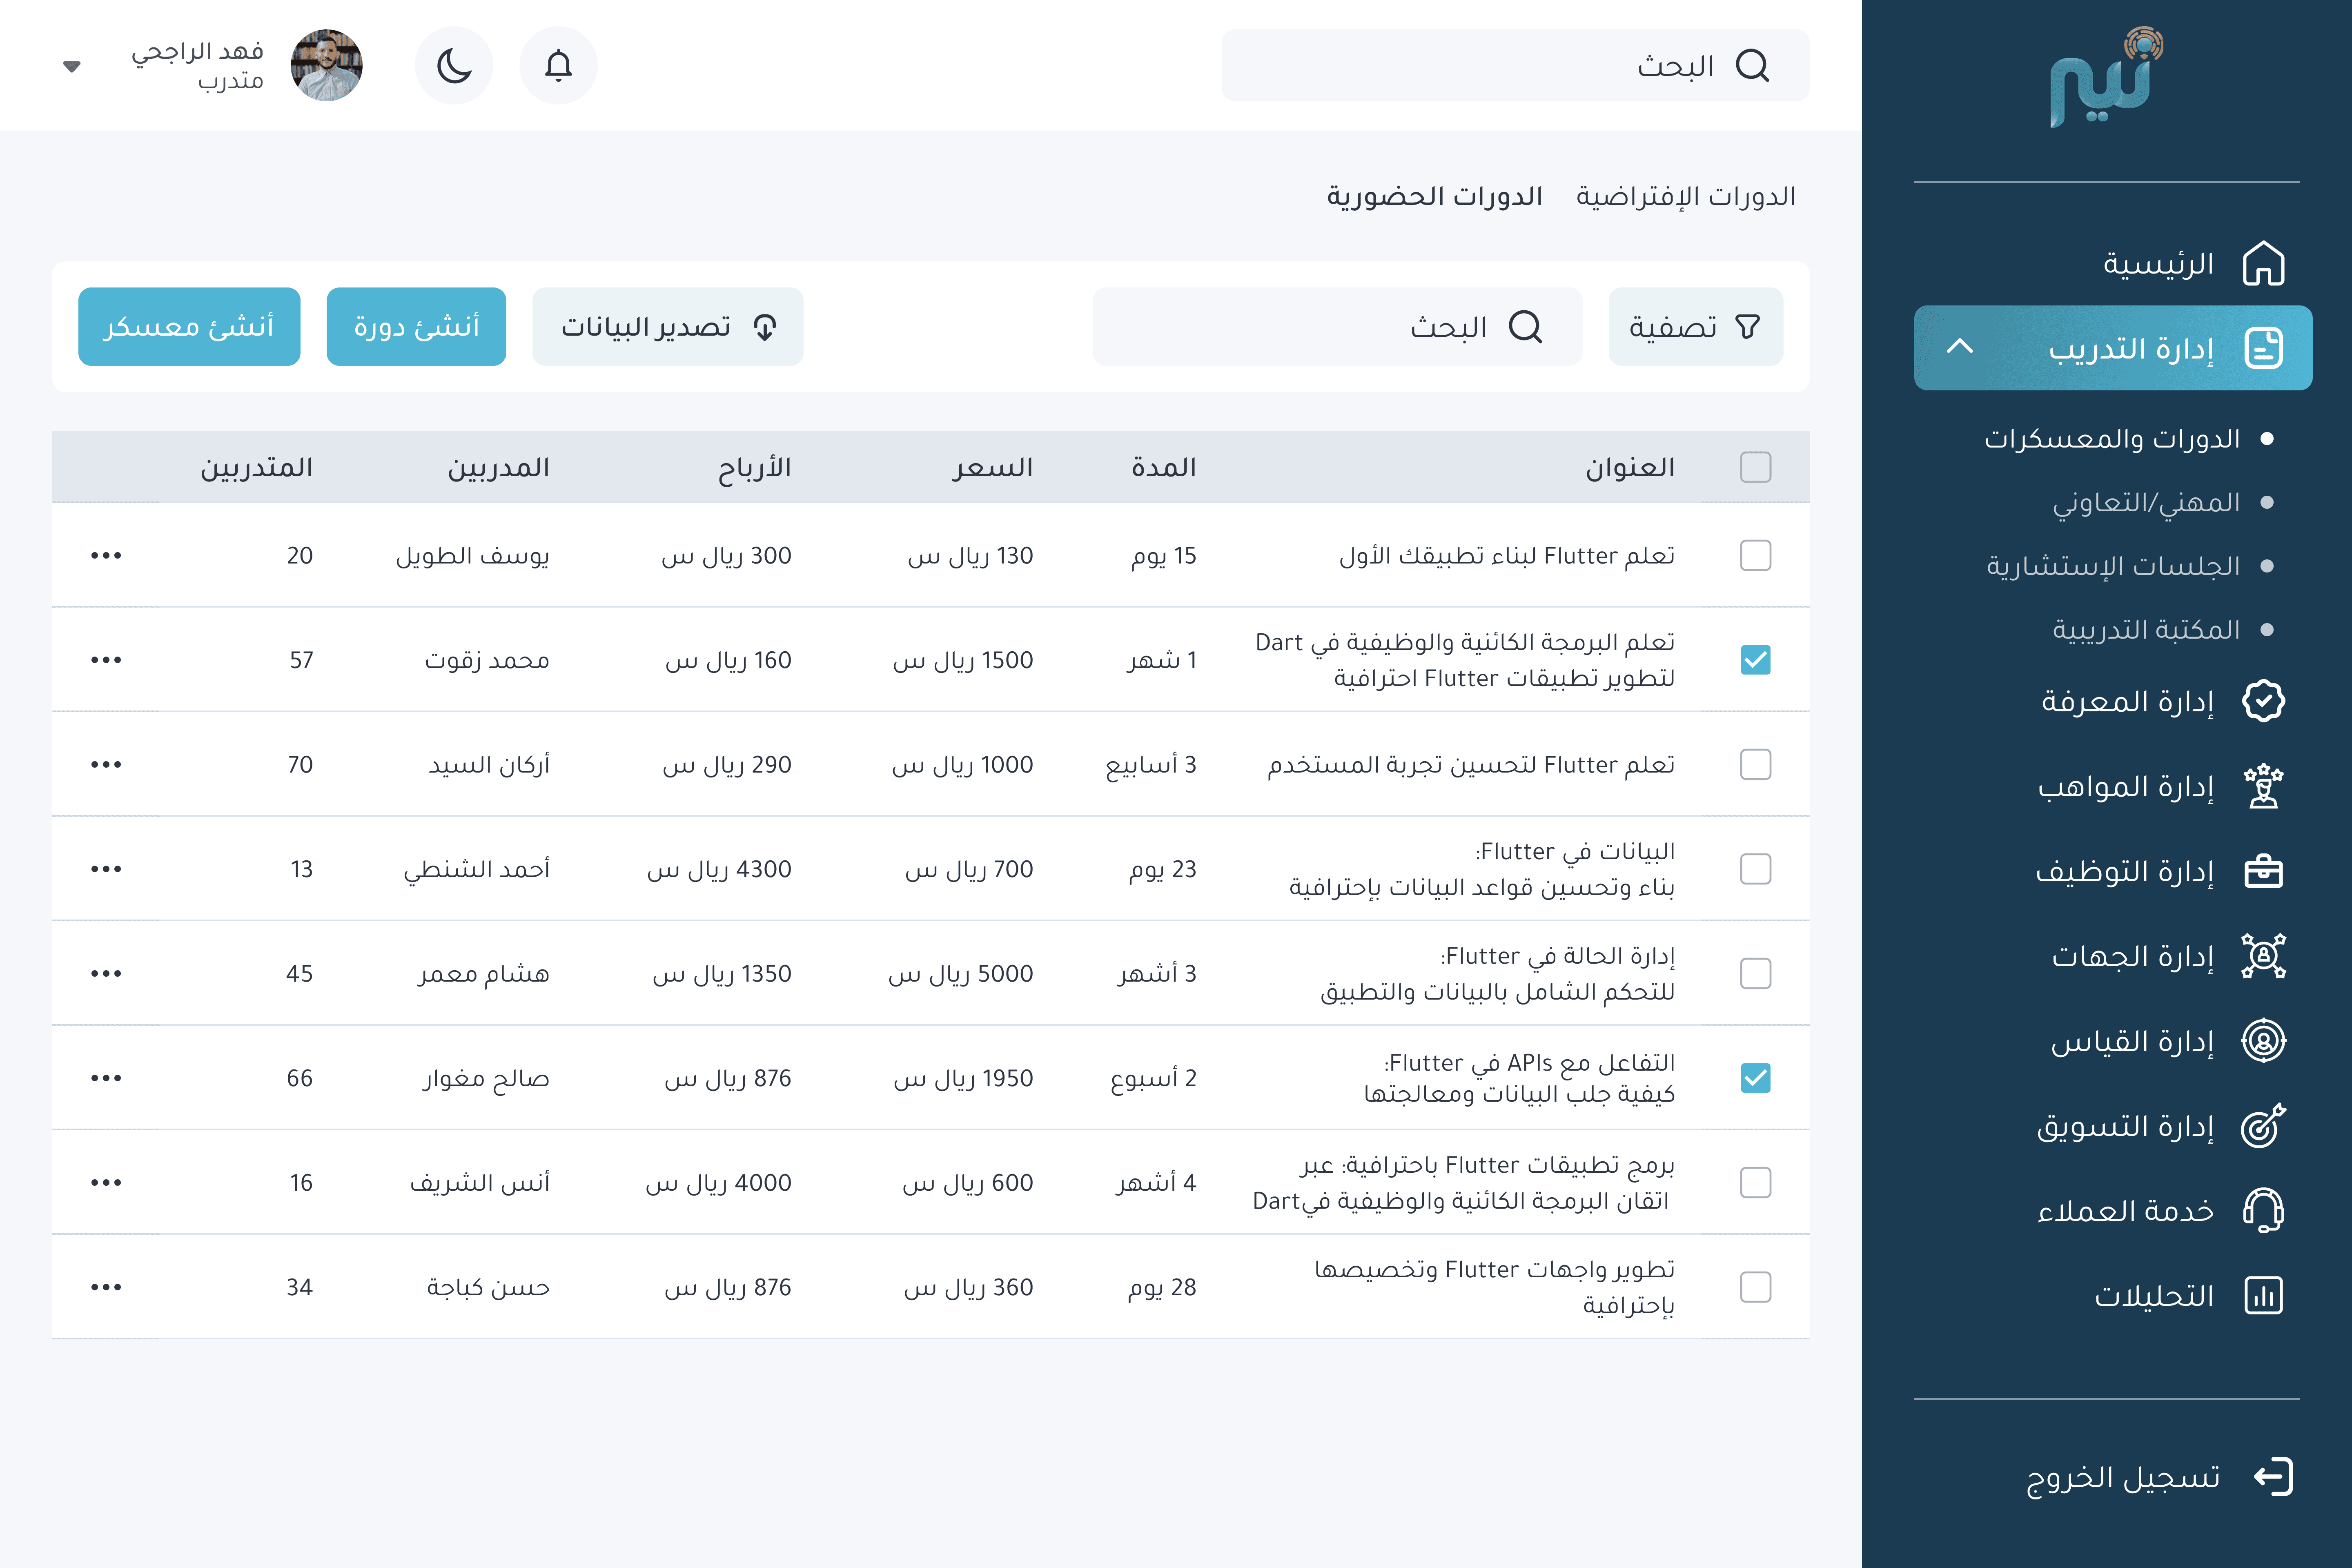This screenshot has height=1568, width=2352.
Task: Check the box for برمج تطبيقات Flutter باحترافية
Action: 1755,1182
